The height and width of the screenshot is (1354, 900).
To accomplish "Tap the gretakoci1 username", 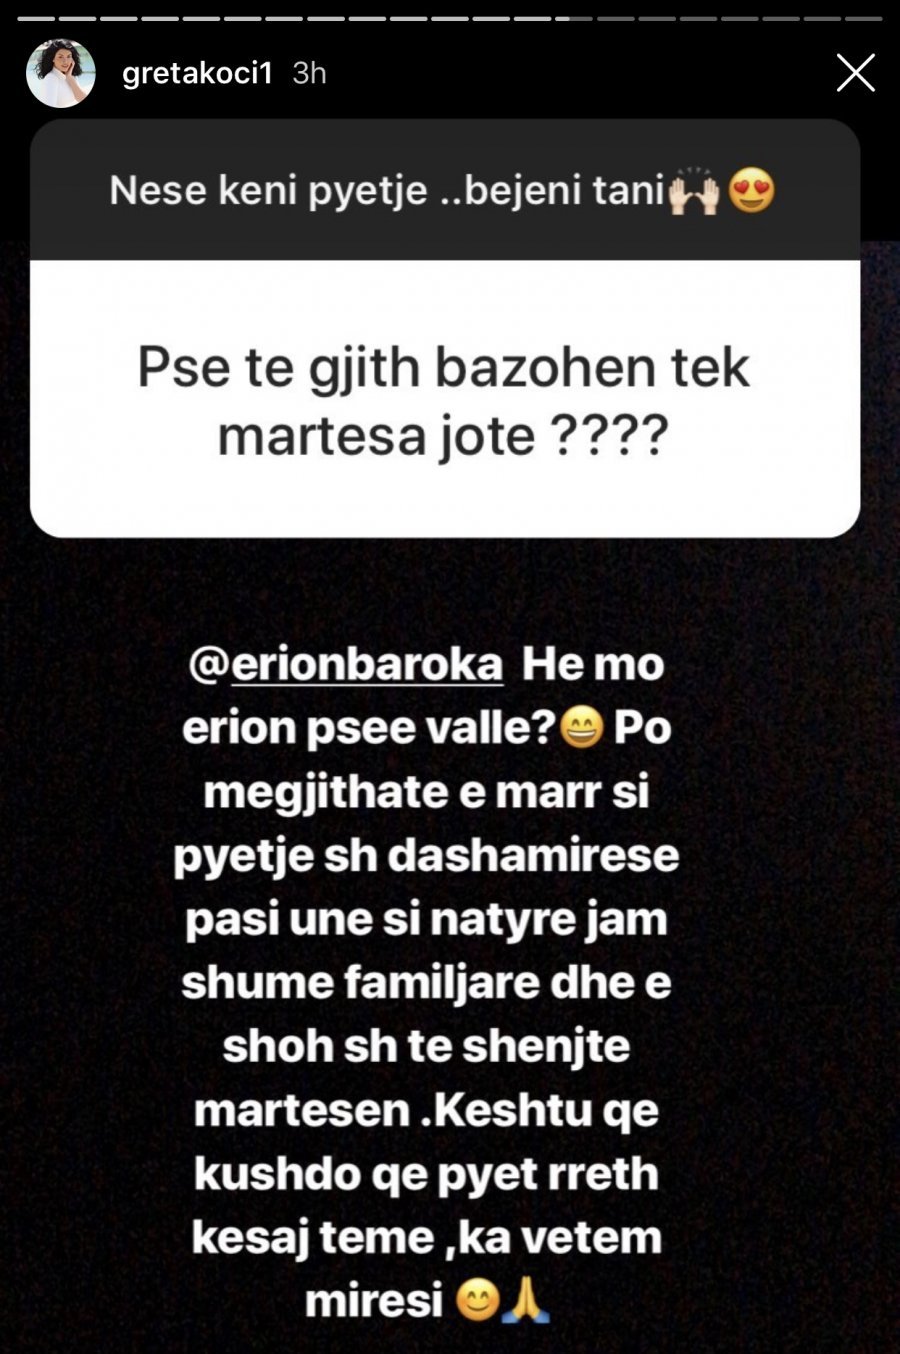I will [x=197, y=73].
